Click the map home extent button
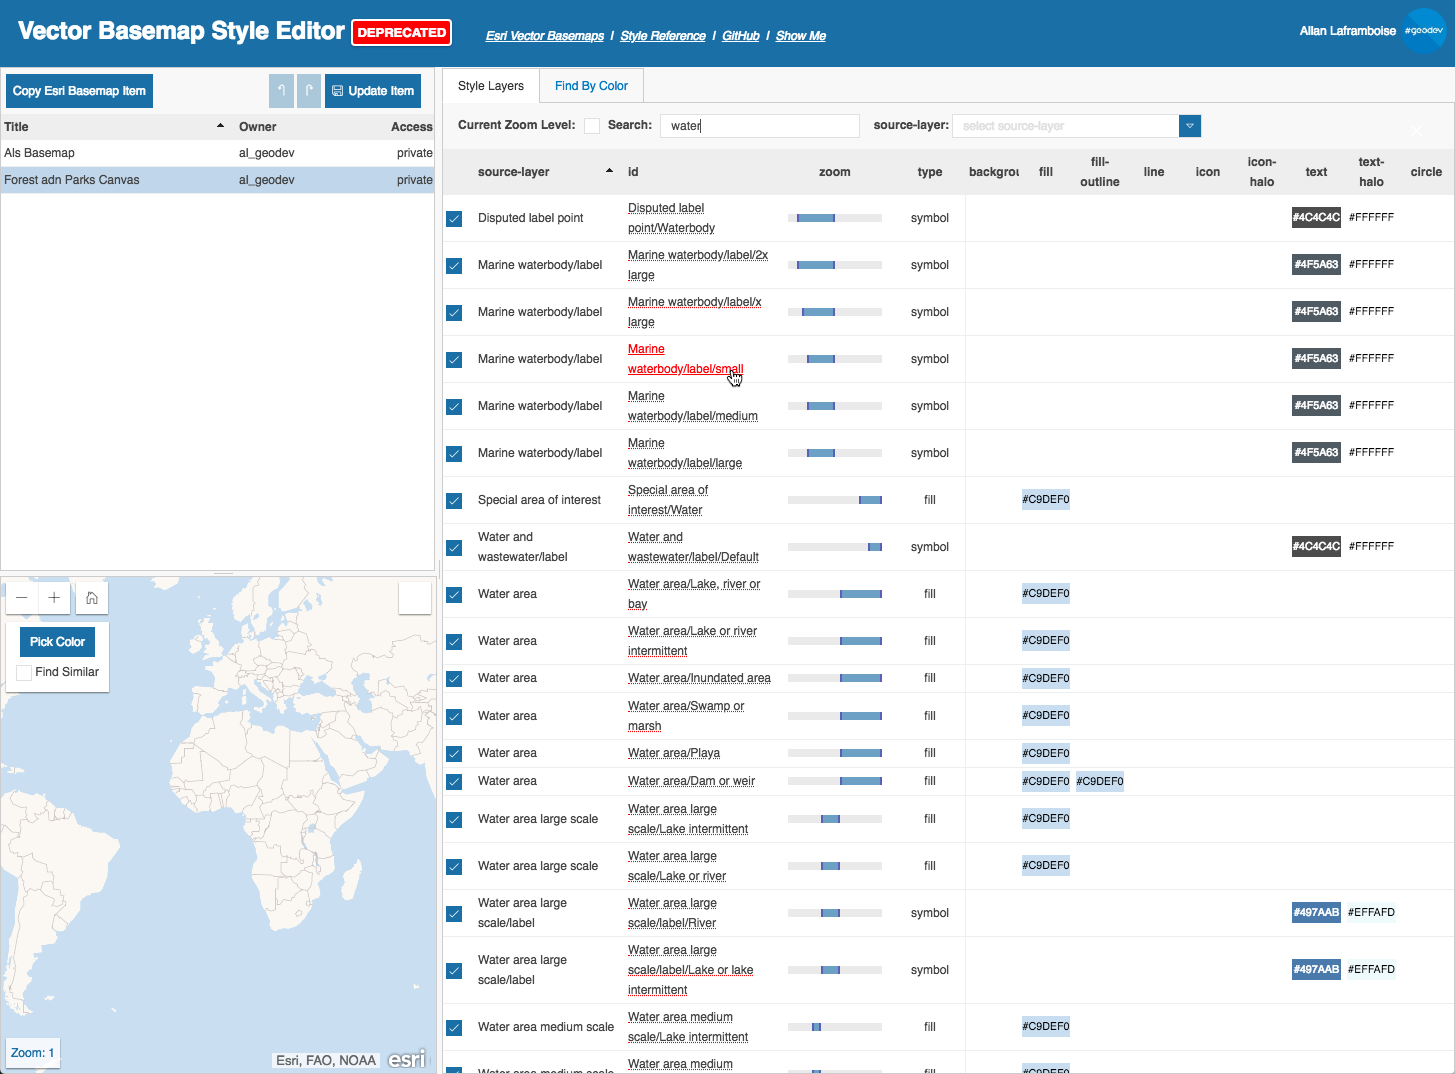This screenshot has height=1074, width=1455. (x=92, y=598)
